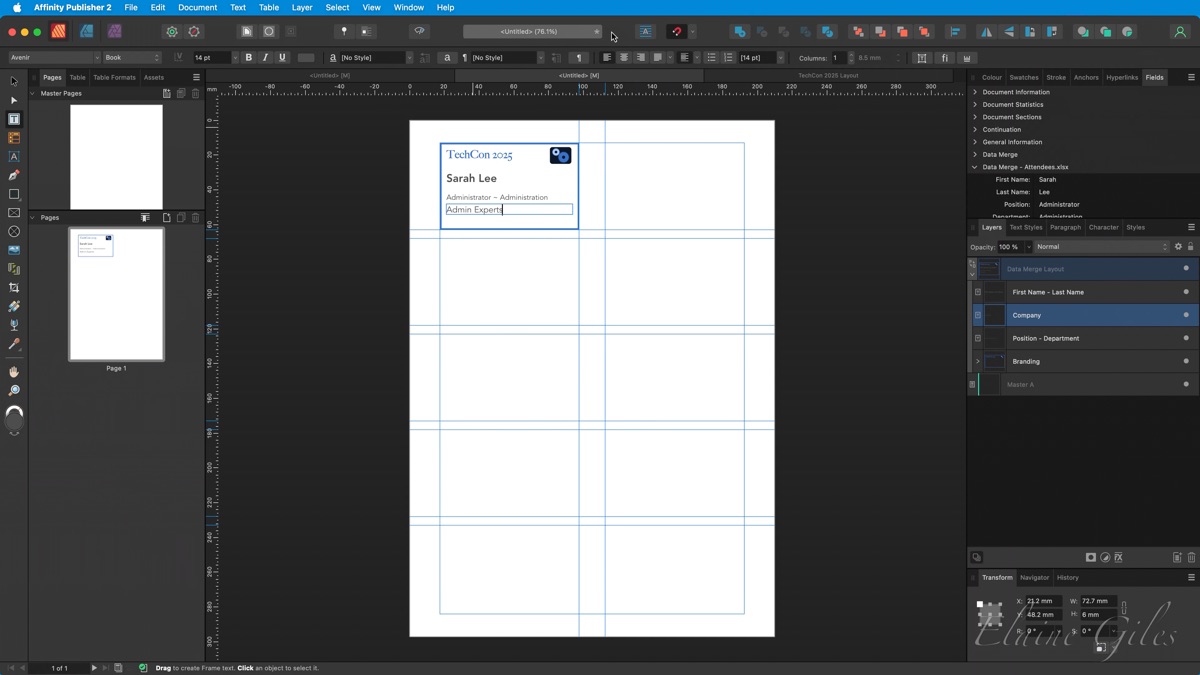Click the Opacity percentage field

pos(1010,247)
